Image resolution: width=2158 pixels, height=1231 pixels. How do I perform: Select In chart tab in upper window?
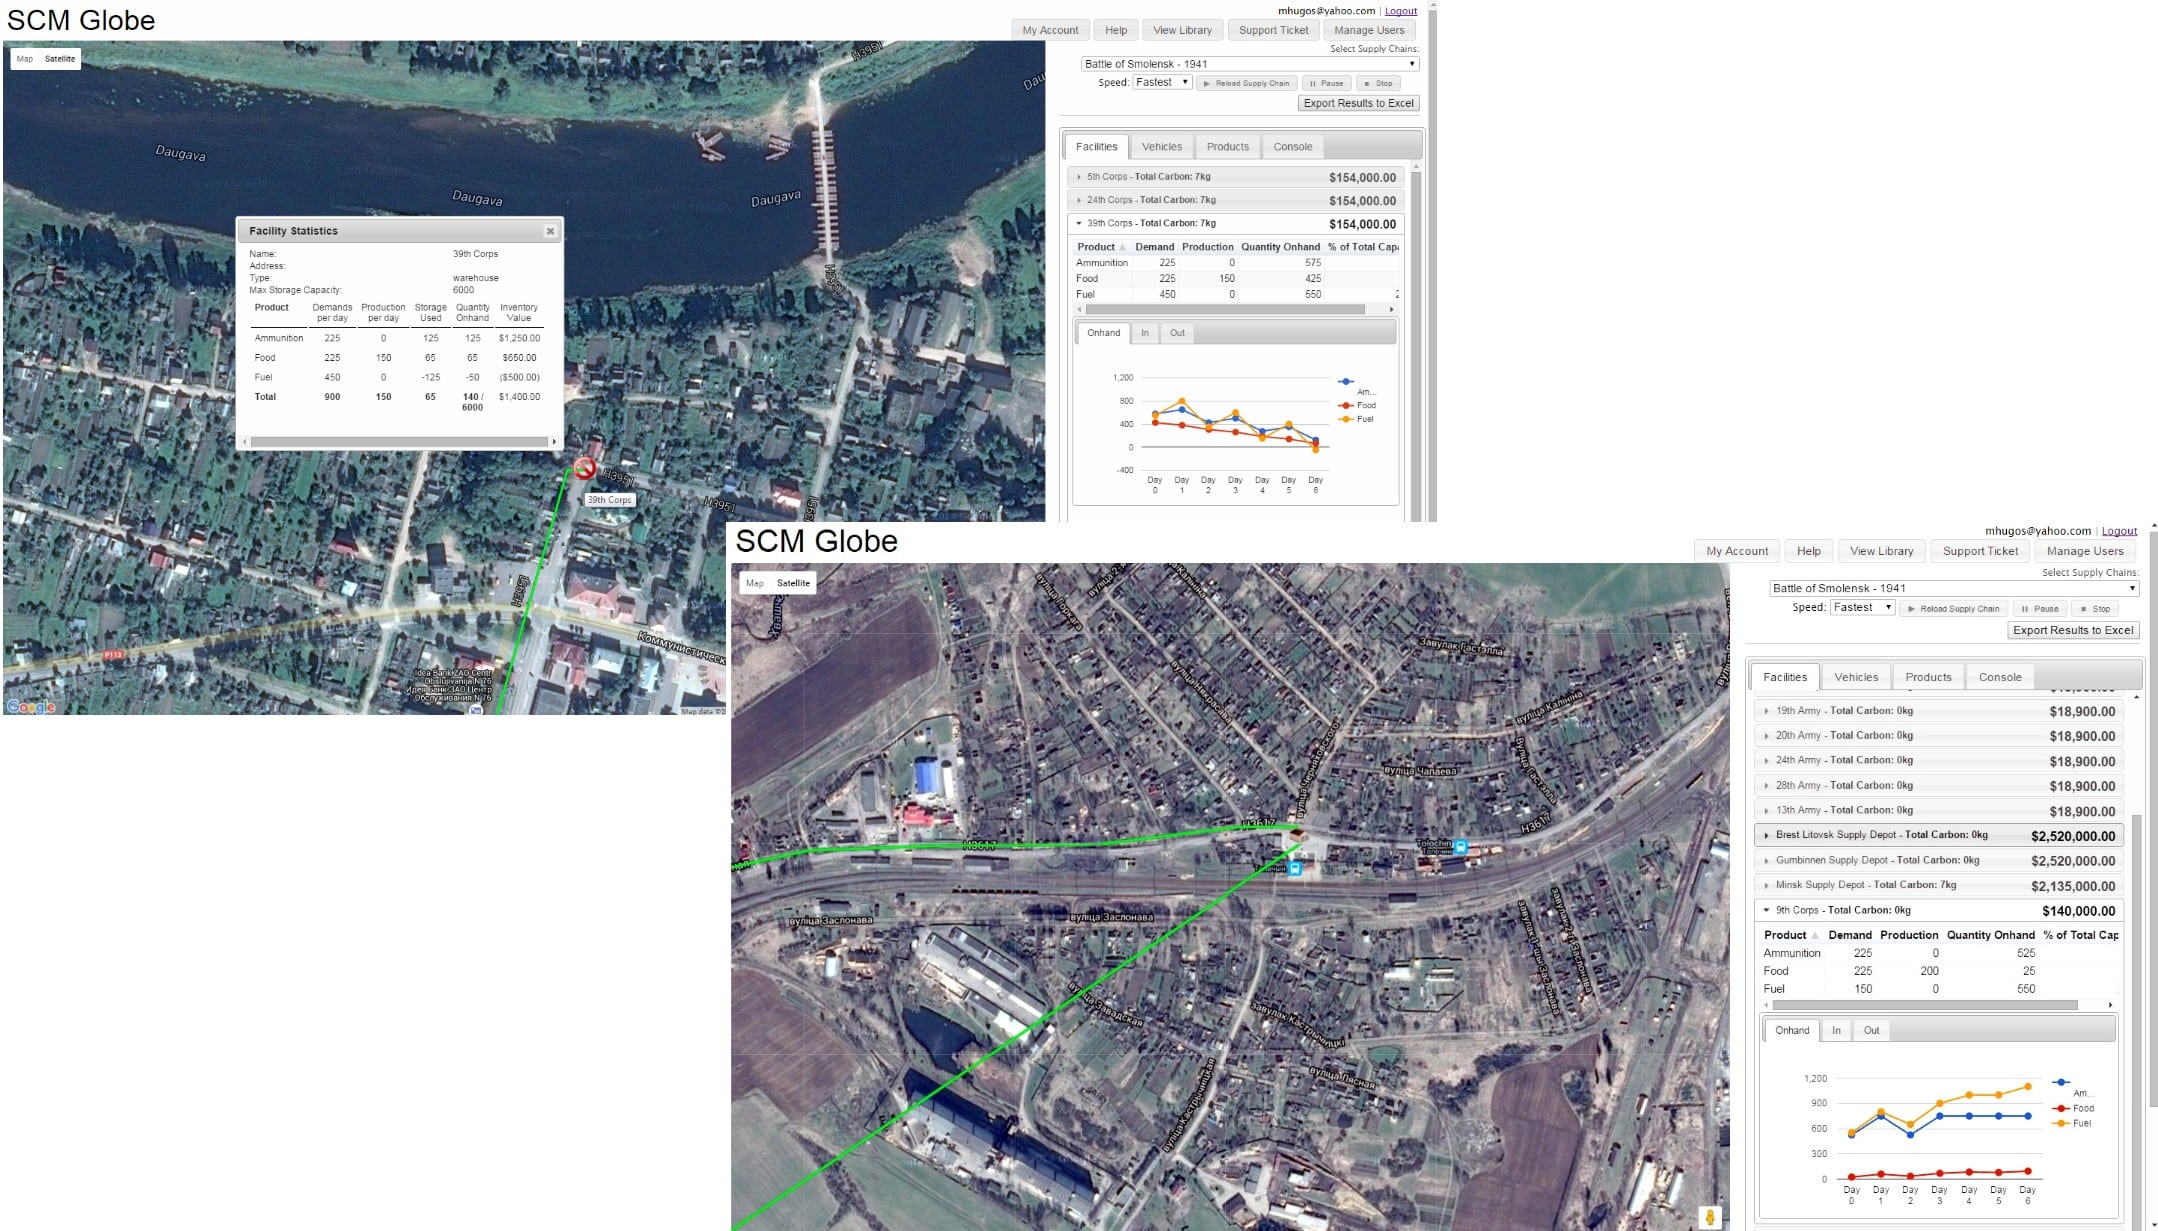[1145, 333]
